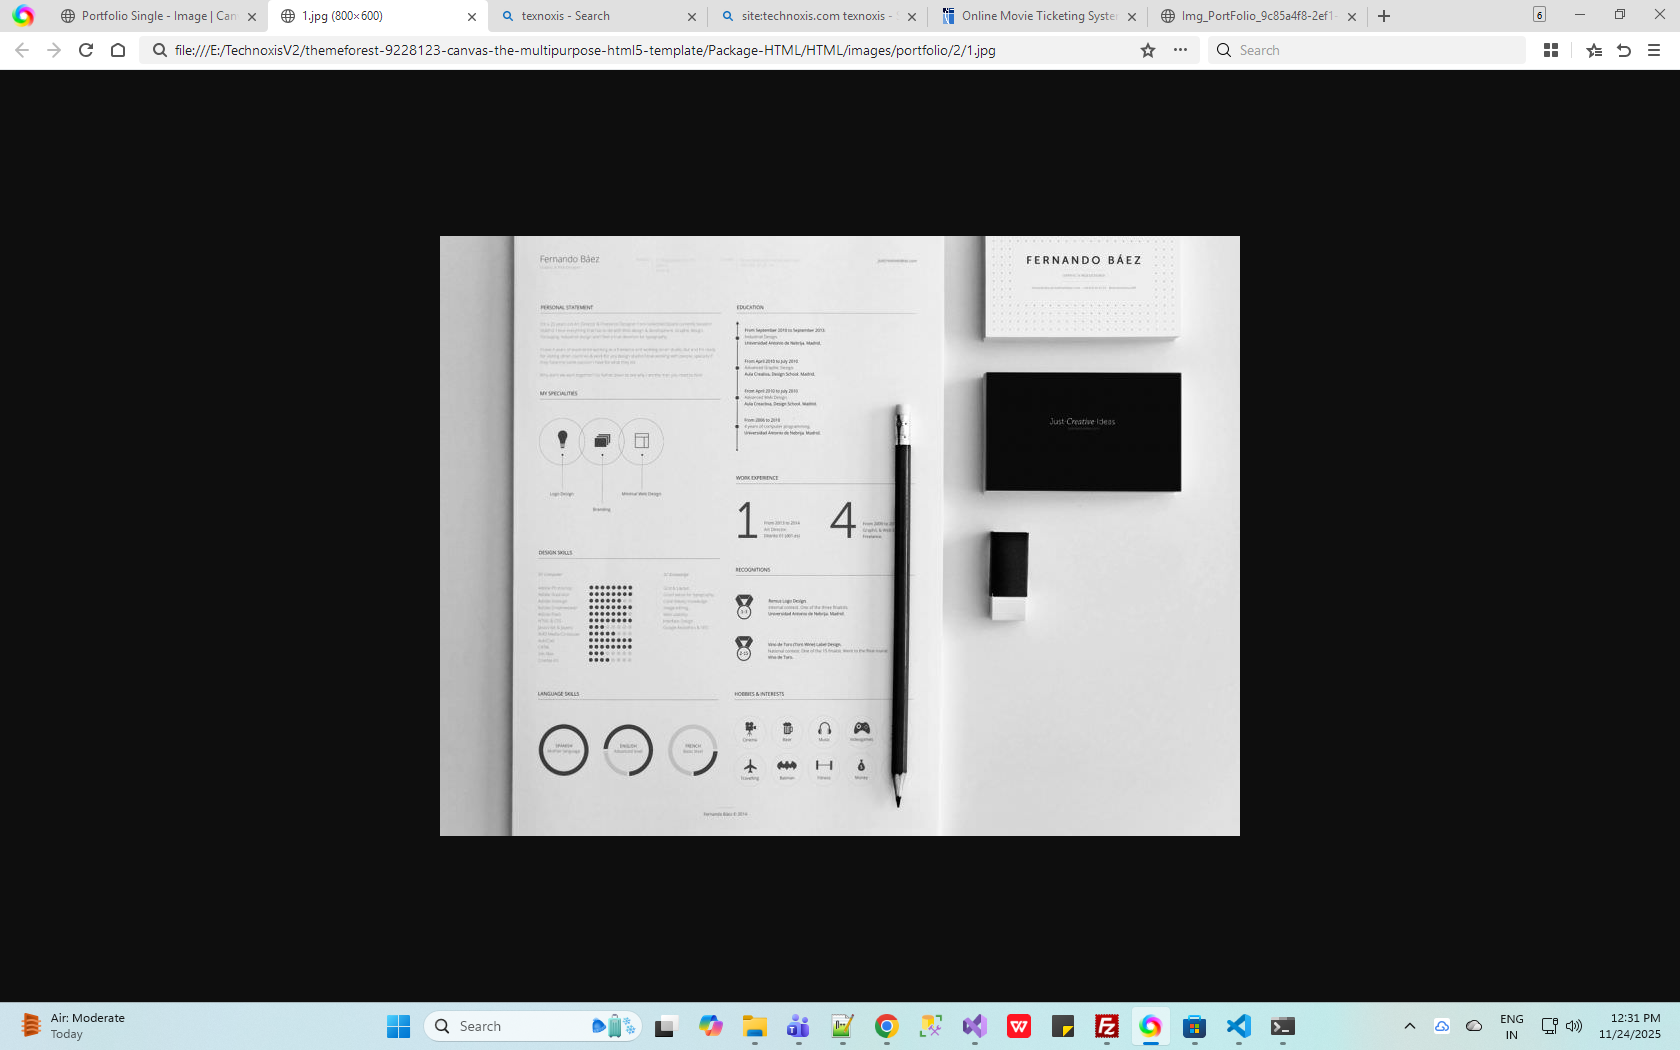Click the browser Search box
The height and width of the screenshot is (1050, 1680).
tap(1370, 50)
